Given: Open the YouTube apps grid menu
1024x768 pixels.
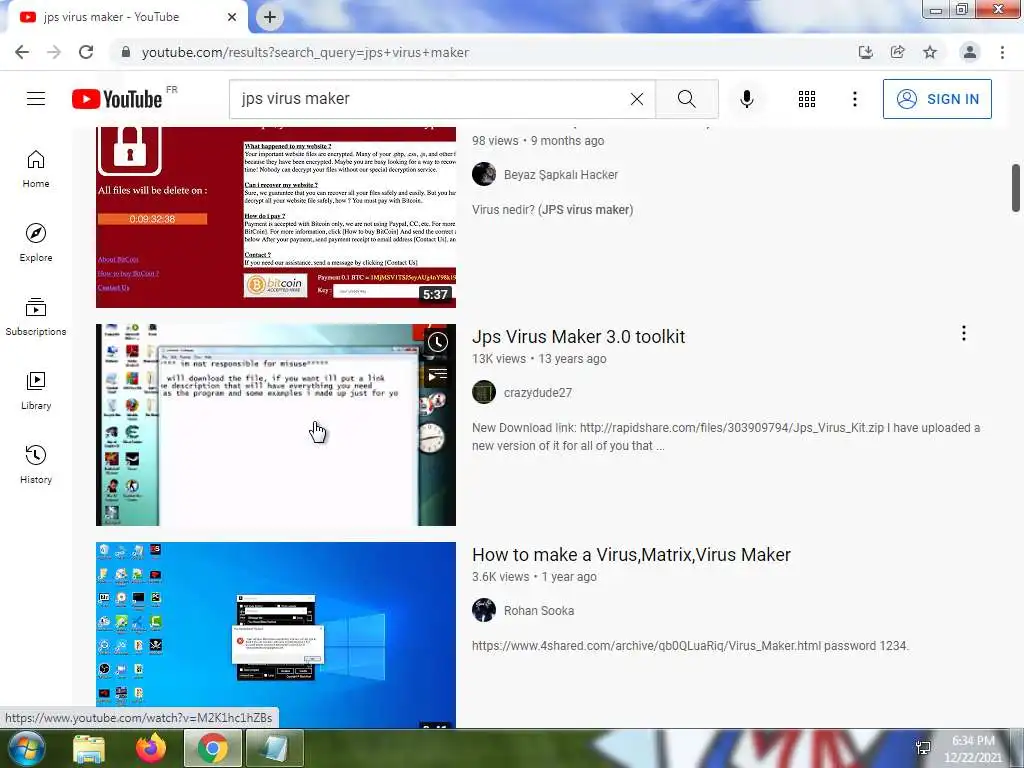Looking at the screenshot, I should (807, 99).
